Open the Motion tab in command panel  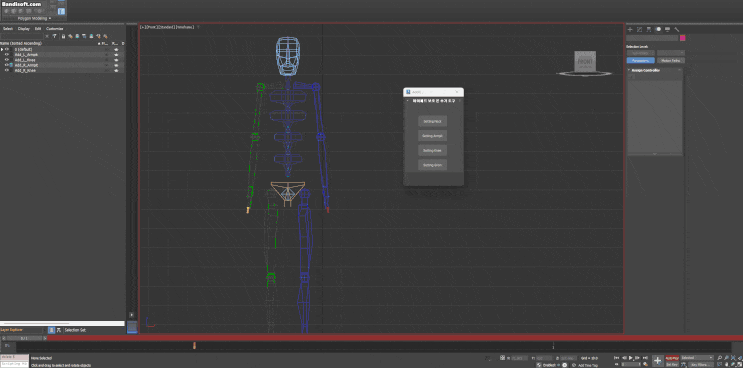tap(659, 29)
